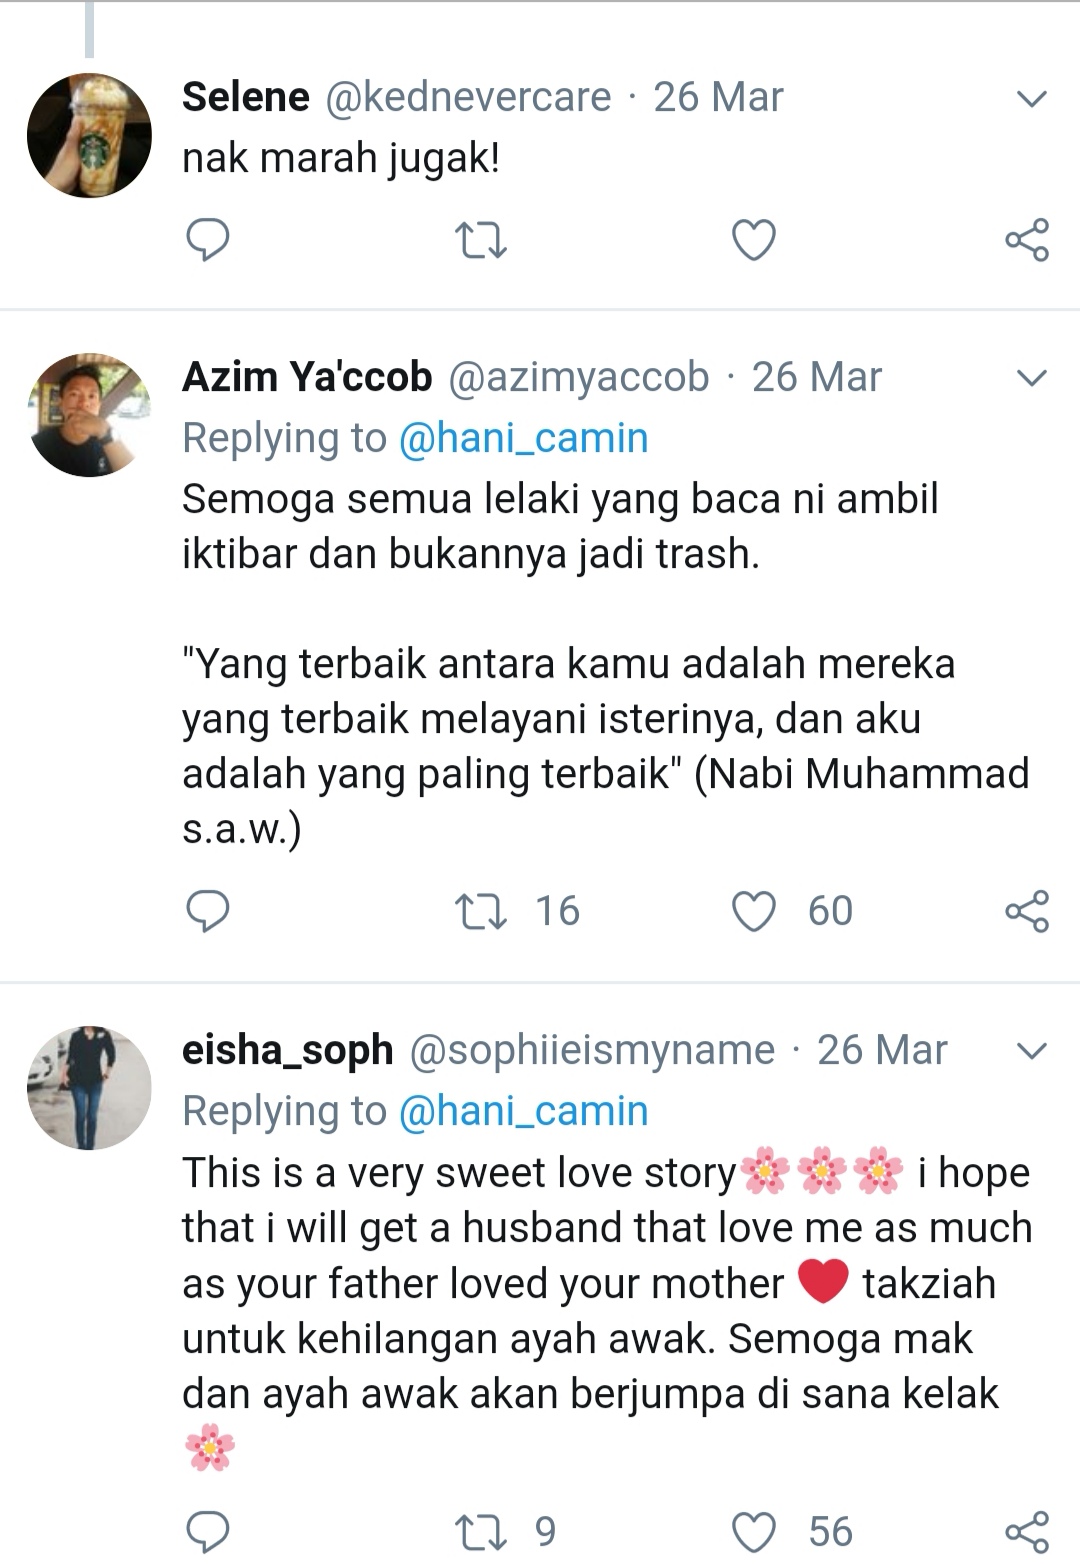The image size is (1080, 1566).
Task: Share Selene's tweet
Action: 1027,240
